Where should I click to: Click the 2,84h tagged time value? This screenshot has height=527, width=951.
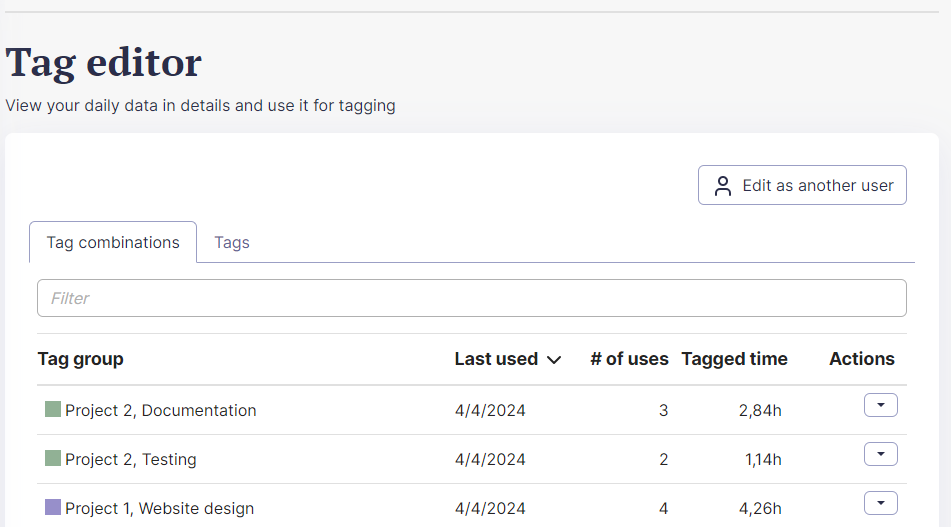click(x=760, y=410)
